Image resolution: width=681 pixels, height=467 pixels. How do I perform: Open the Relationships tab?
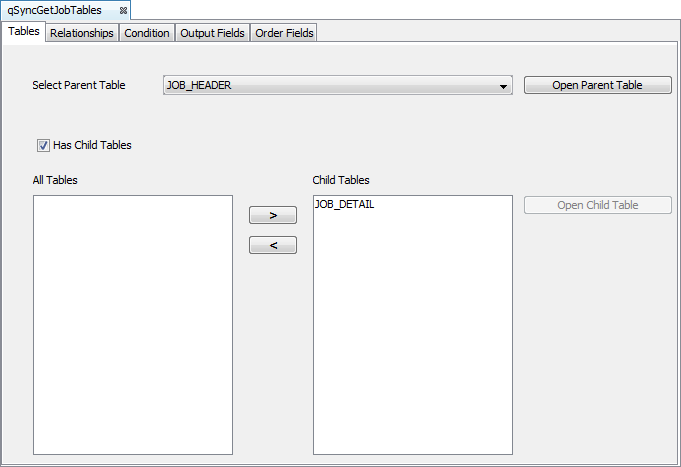pyautogui.click(x=82, y=33)
